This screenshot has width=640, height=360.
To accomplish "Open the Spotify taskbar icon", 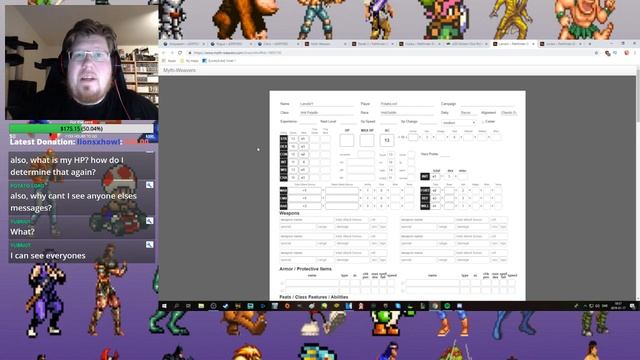I will [447, 306].
